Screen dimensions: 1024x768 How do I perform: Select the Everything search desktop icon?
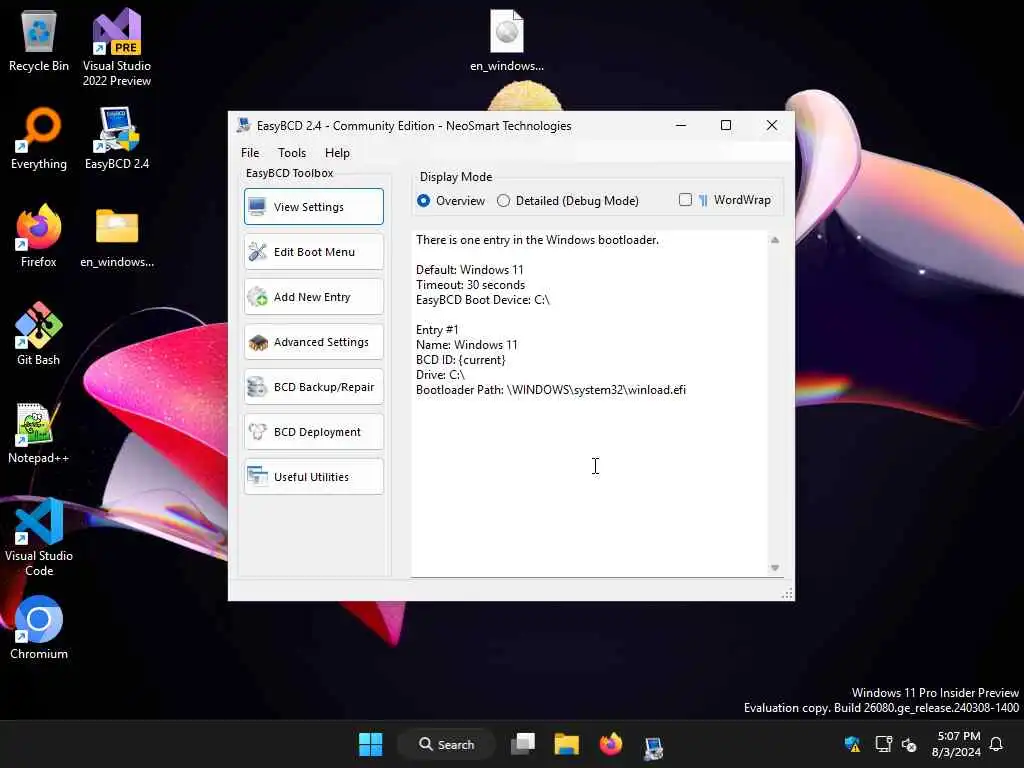click(x=39, y=139)
